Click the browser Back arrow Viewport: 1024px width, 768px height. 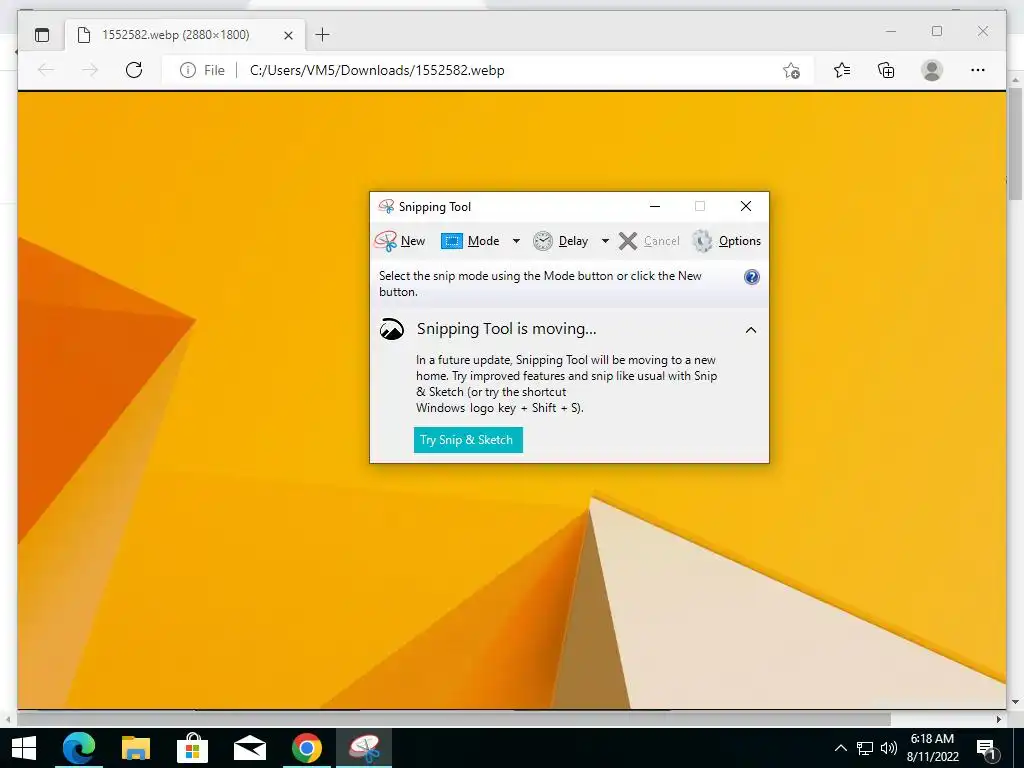(x=46, y=70)
